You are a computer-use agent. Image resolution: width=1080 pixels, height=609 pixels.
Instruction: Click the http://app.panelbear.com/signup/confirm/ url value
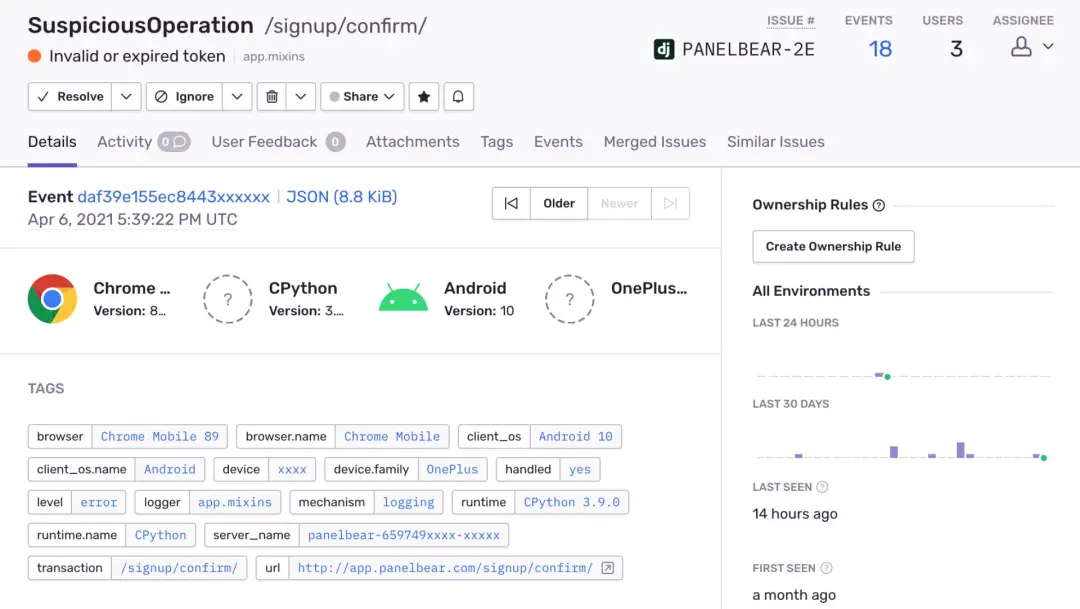(x=445, y=568)
